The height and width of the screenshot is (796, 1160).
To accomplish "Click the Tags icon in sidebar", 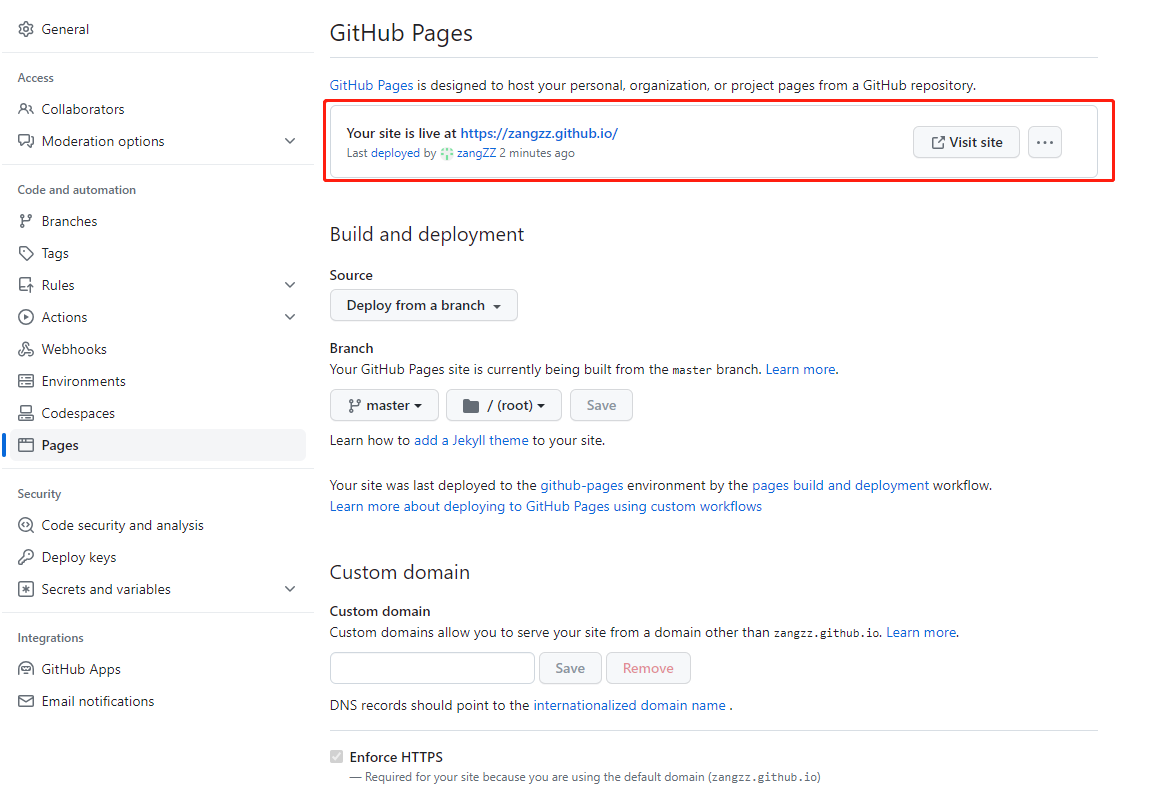I will 26,253.
